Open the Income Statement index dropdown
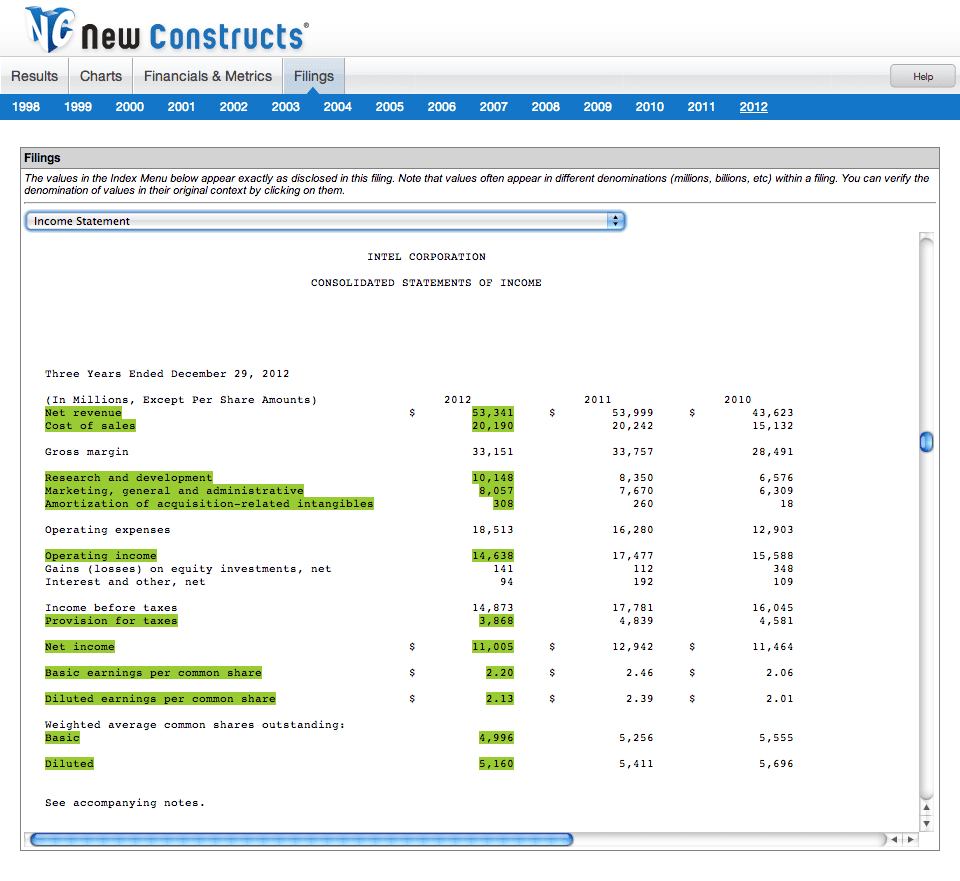 (x=325, y=221)
